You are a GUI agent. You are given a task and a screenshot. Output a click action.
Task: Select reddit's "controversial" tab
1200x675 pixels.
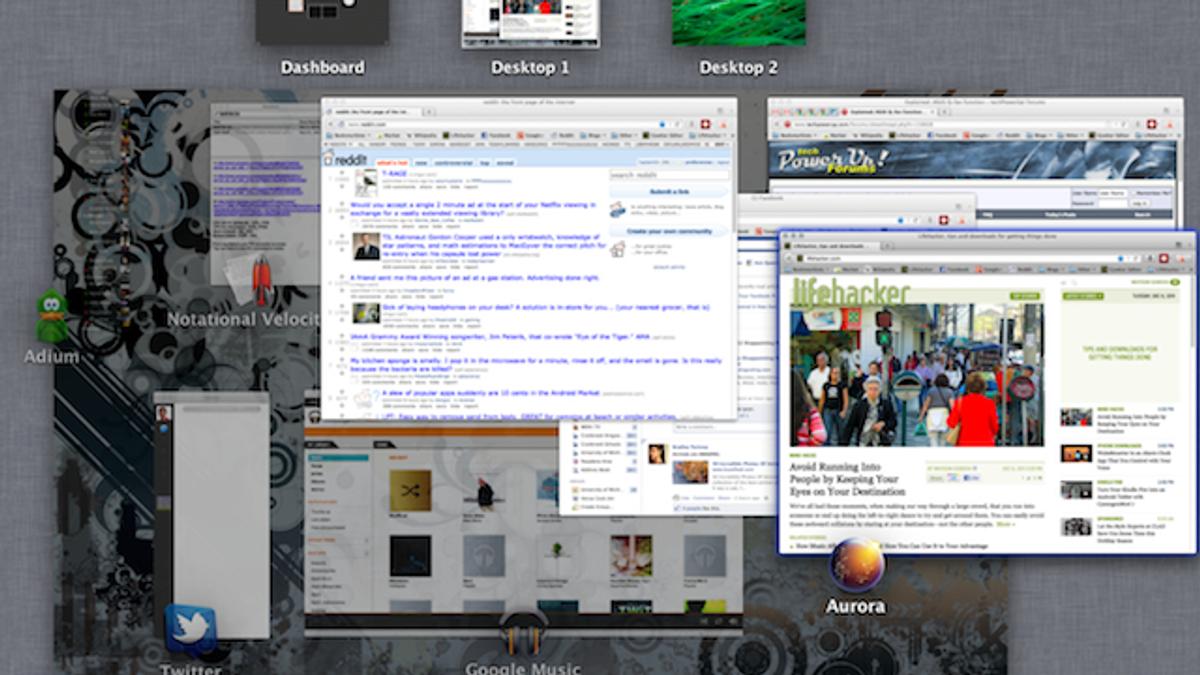point(452,162)
